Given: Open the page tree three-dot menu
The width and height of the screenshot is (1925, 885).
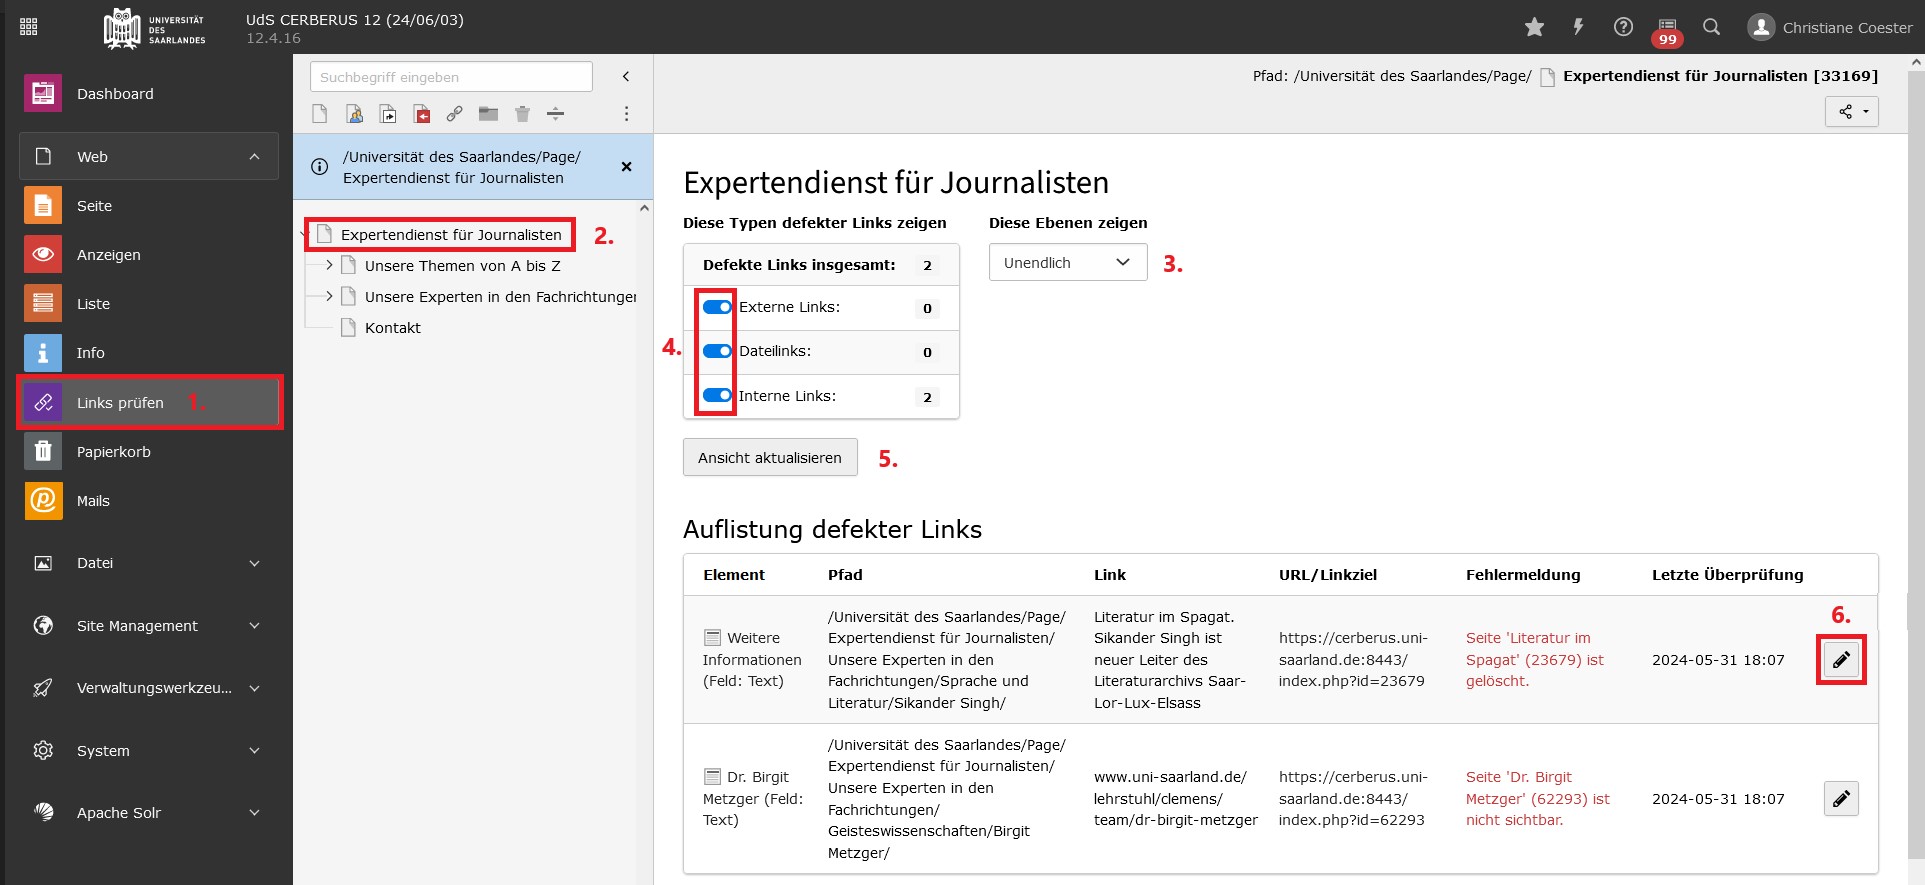Looking at the screenshot, I should [627, 114].
